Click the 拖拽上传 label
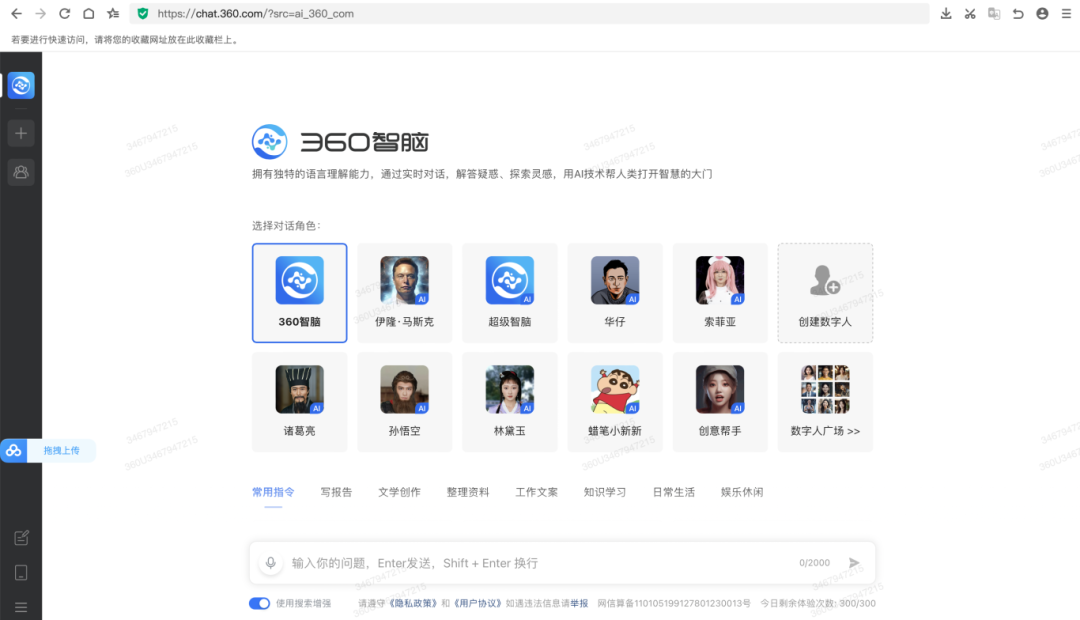Screen dimensions: 1080x620 [x=61, y=451]
